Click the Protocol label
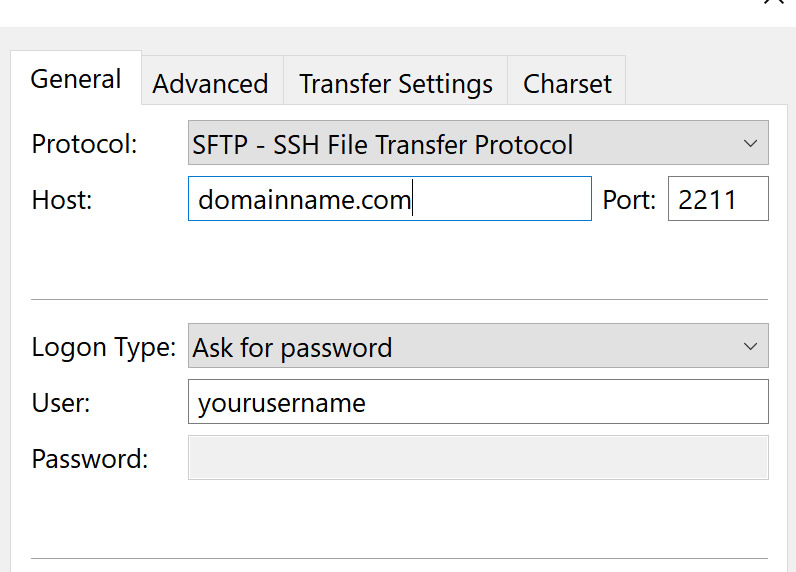The image size is (796, 572). [84, 144]
